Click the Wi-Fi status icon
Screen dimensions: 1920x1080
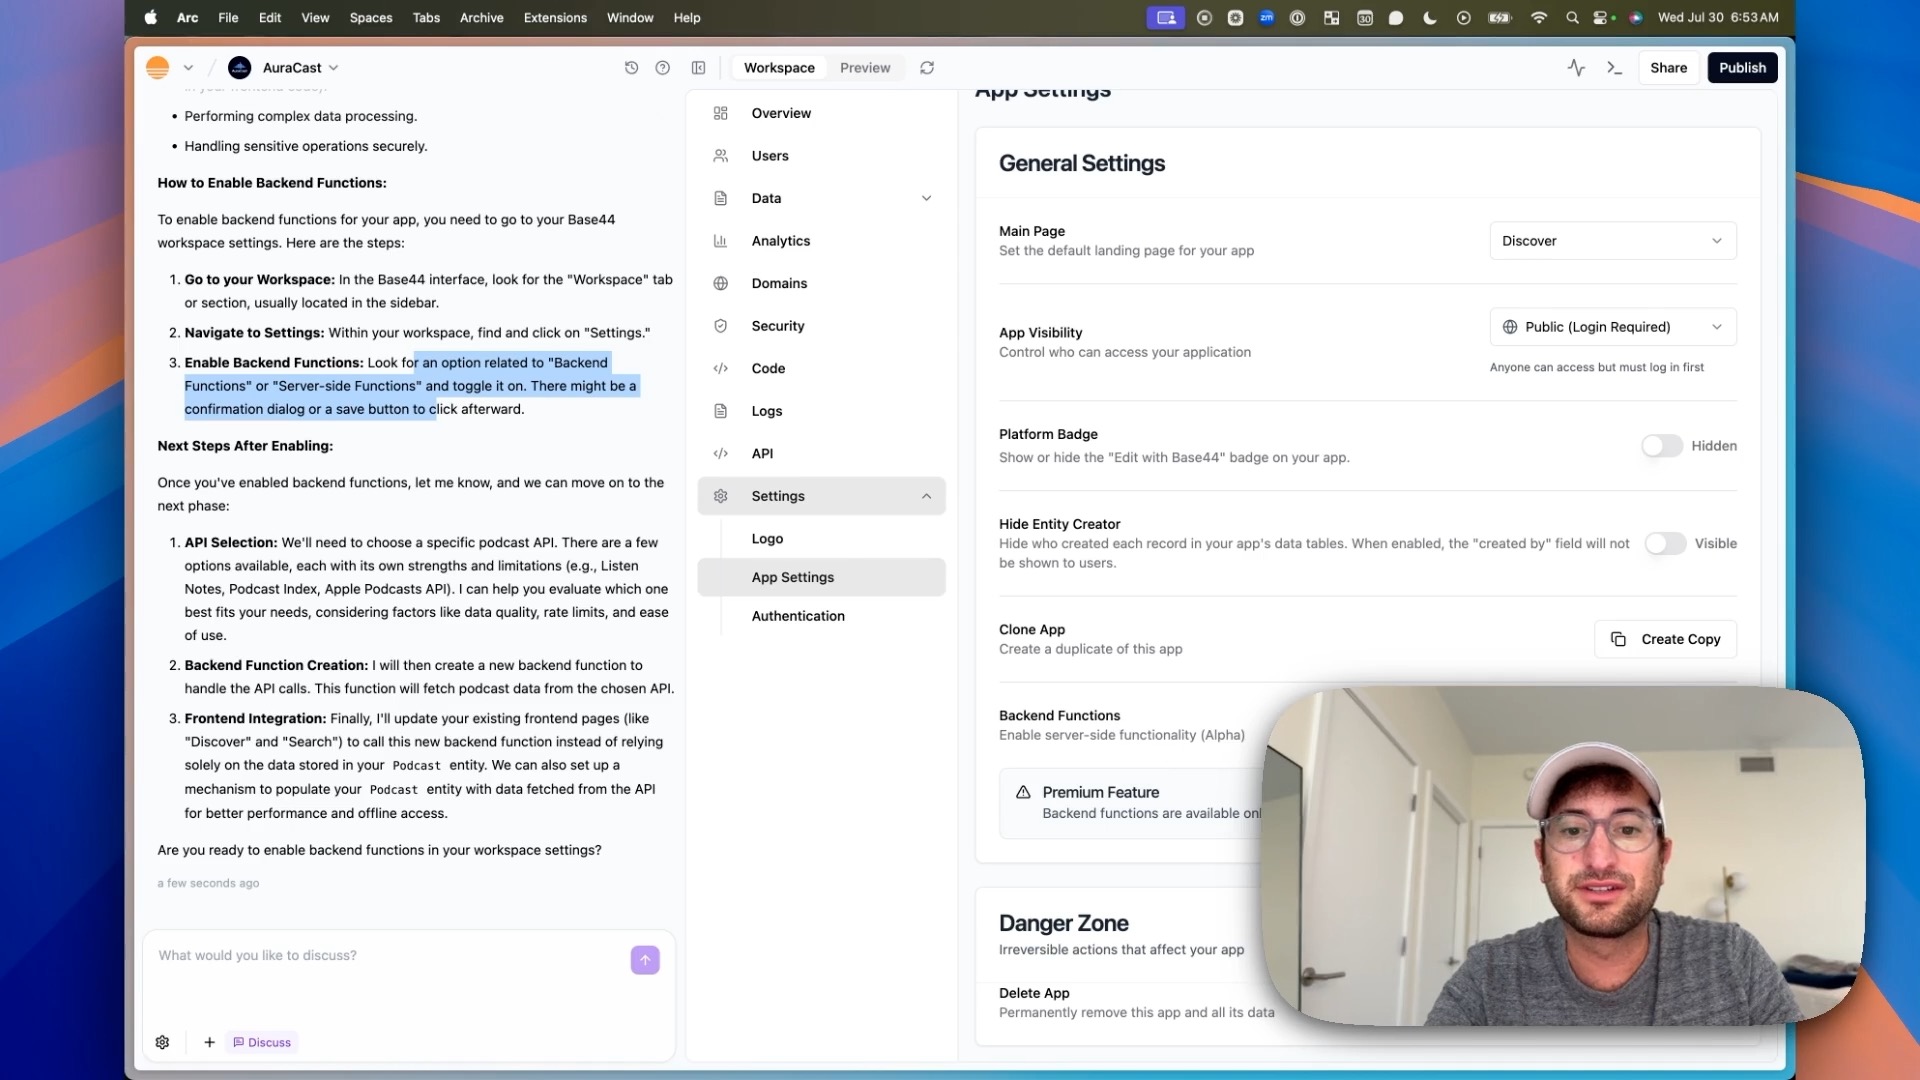point(1539,18)
